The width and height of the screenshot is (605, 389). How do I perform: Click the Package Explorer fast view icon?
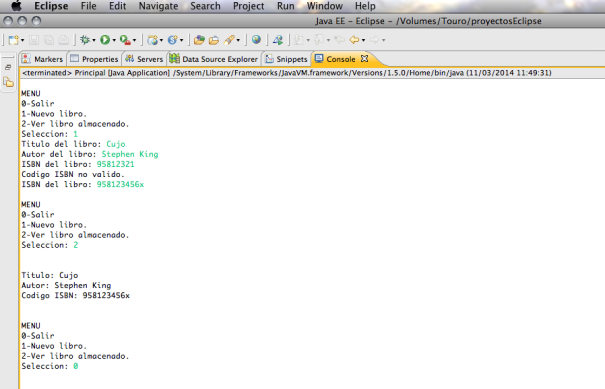(x=8, y=82)
